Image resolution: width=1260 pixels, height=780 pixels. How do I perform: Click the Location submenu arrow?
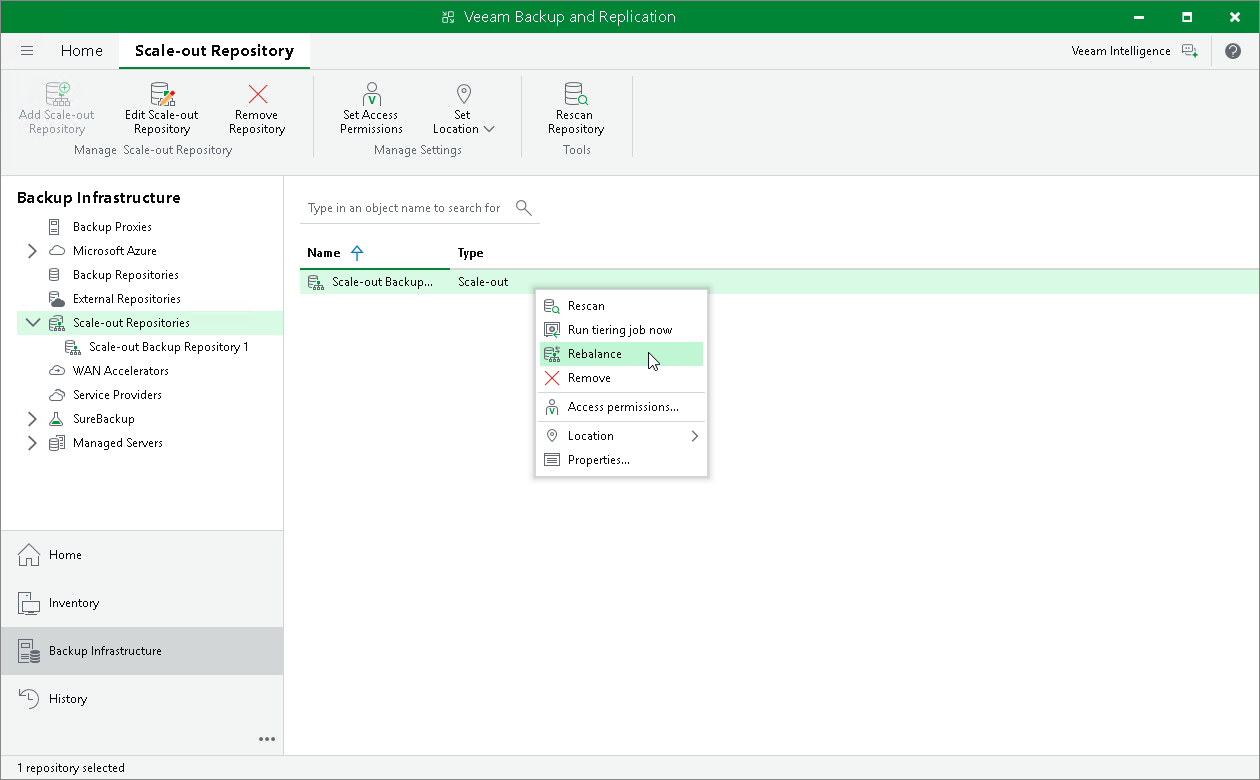695,436
